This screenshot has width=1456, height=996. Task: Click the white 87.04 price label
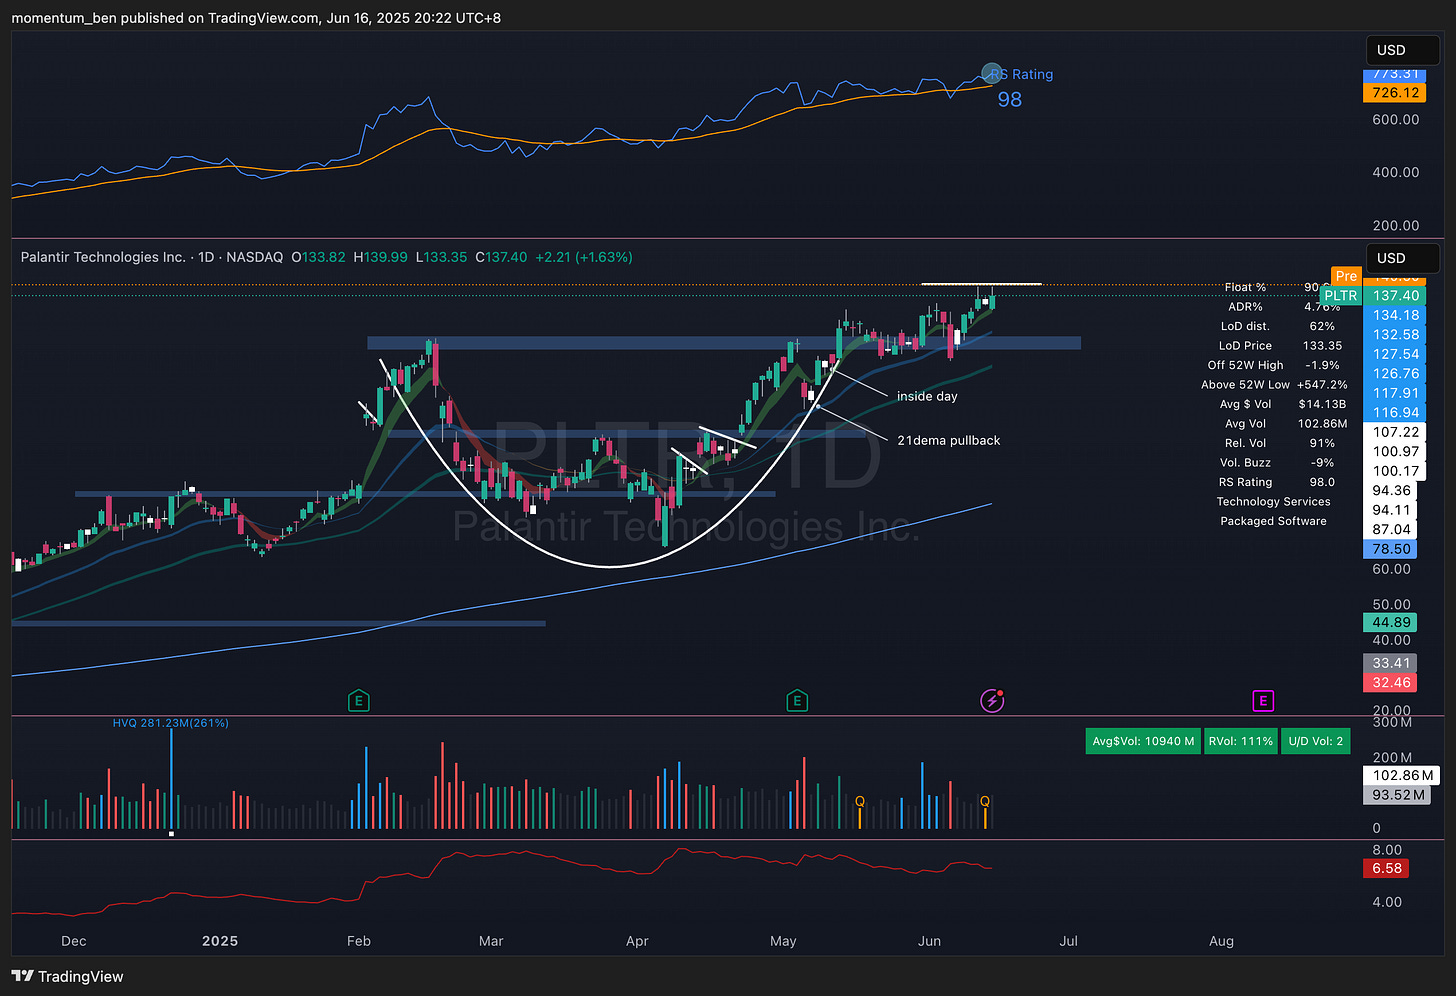click(x=1392, y=530)
